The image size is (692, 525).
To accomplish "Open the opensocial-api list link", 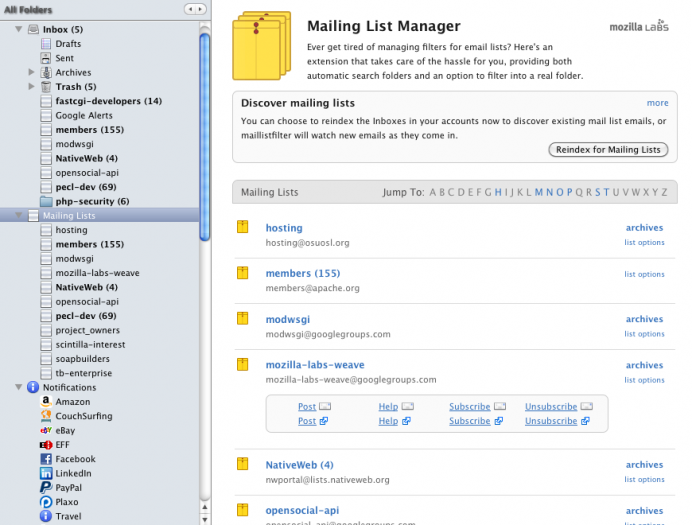I will pyautogui.click(x=302, y=510).
